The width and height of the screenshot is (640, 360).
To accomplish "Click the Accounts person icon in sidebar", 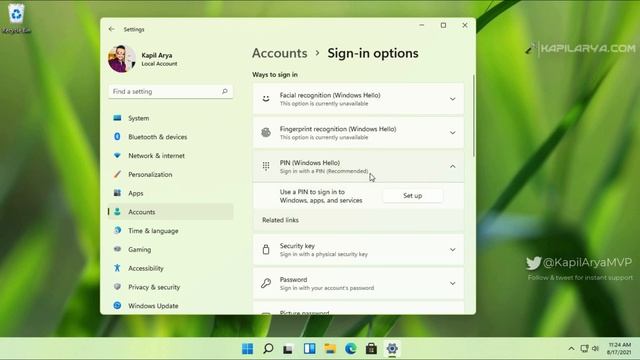I will pyautogui.click(x=117, y=211).
